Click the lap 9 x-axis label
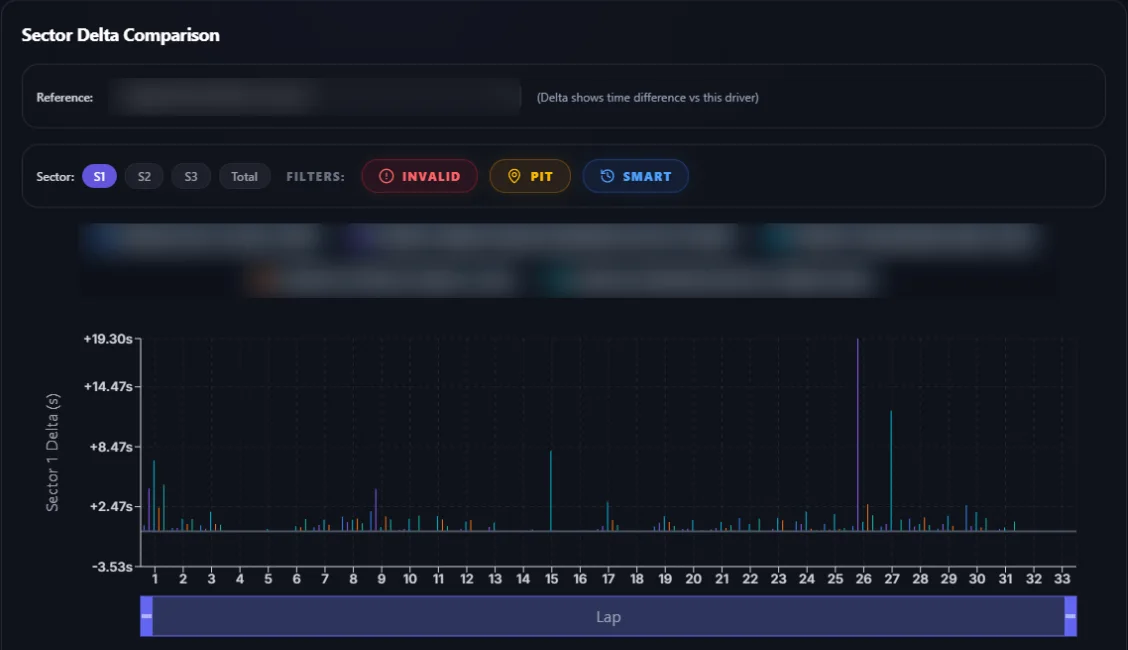Screen dimensions: 1128x650 click(x=381, y=579)
